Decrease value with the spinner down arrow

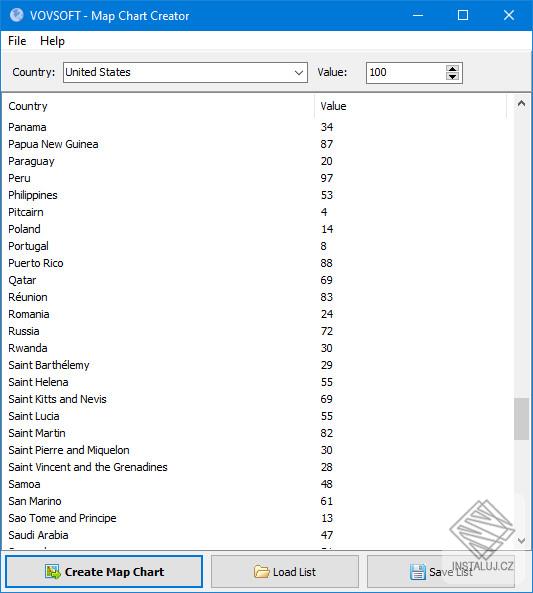click(452, 76)
